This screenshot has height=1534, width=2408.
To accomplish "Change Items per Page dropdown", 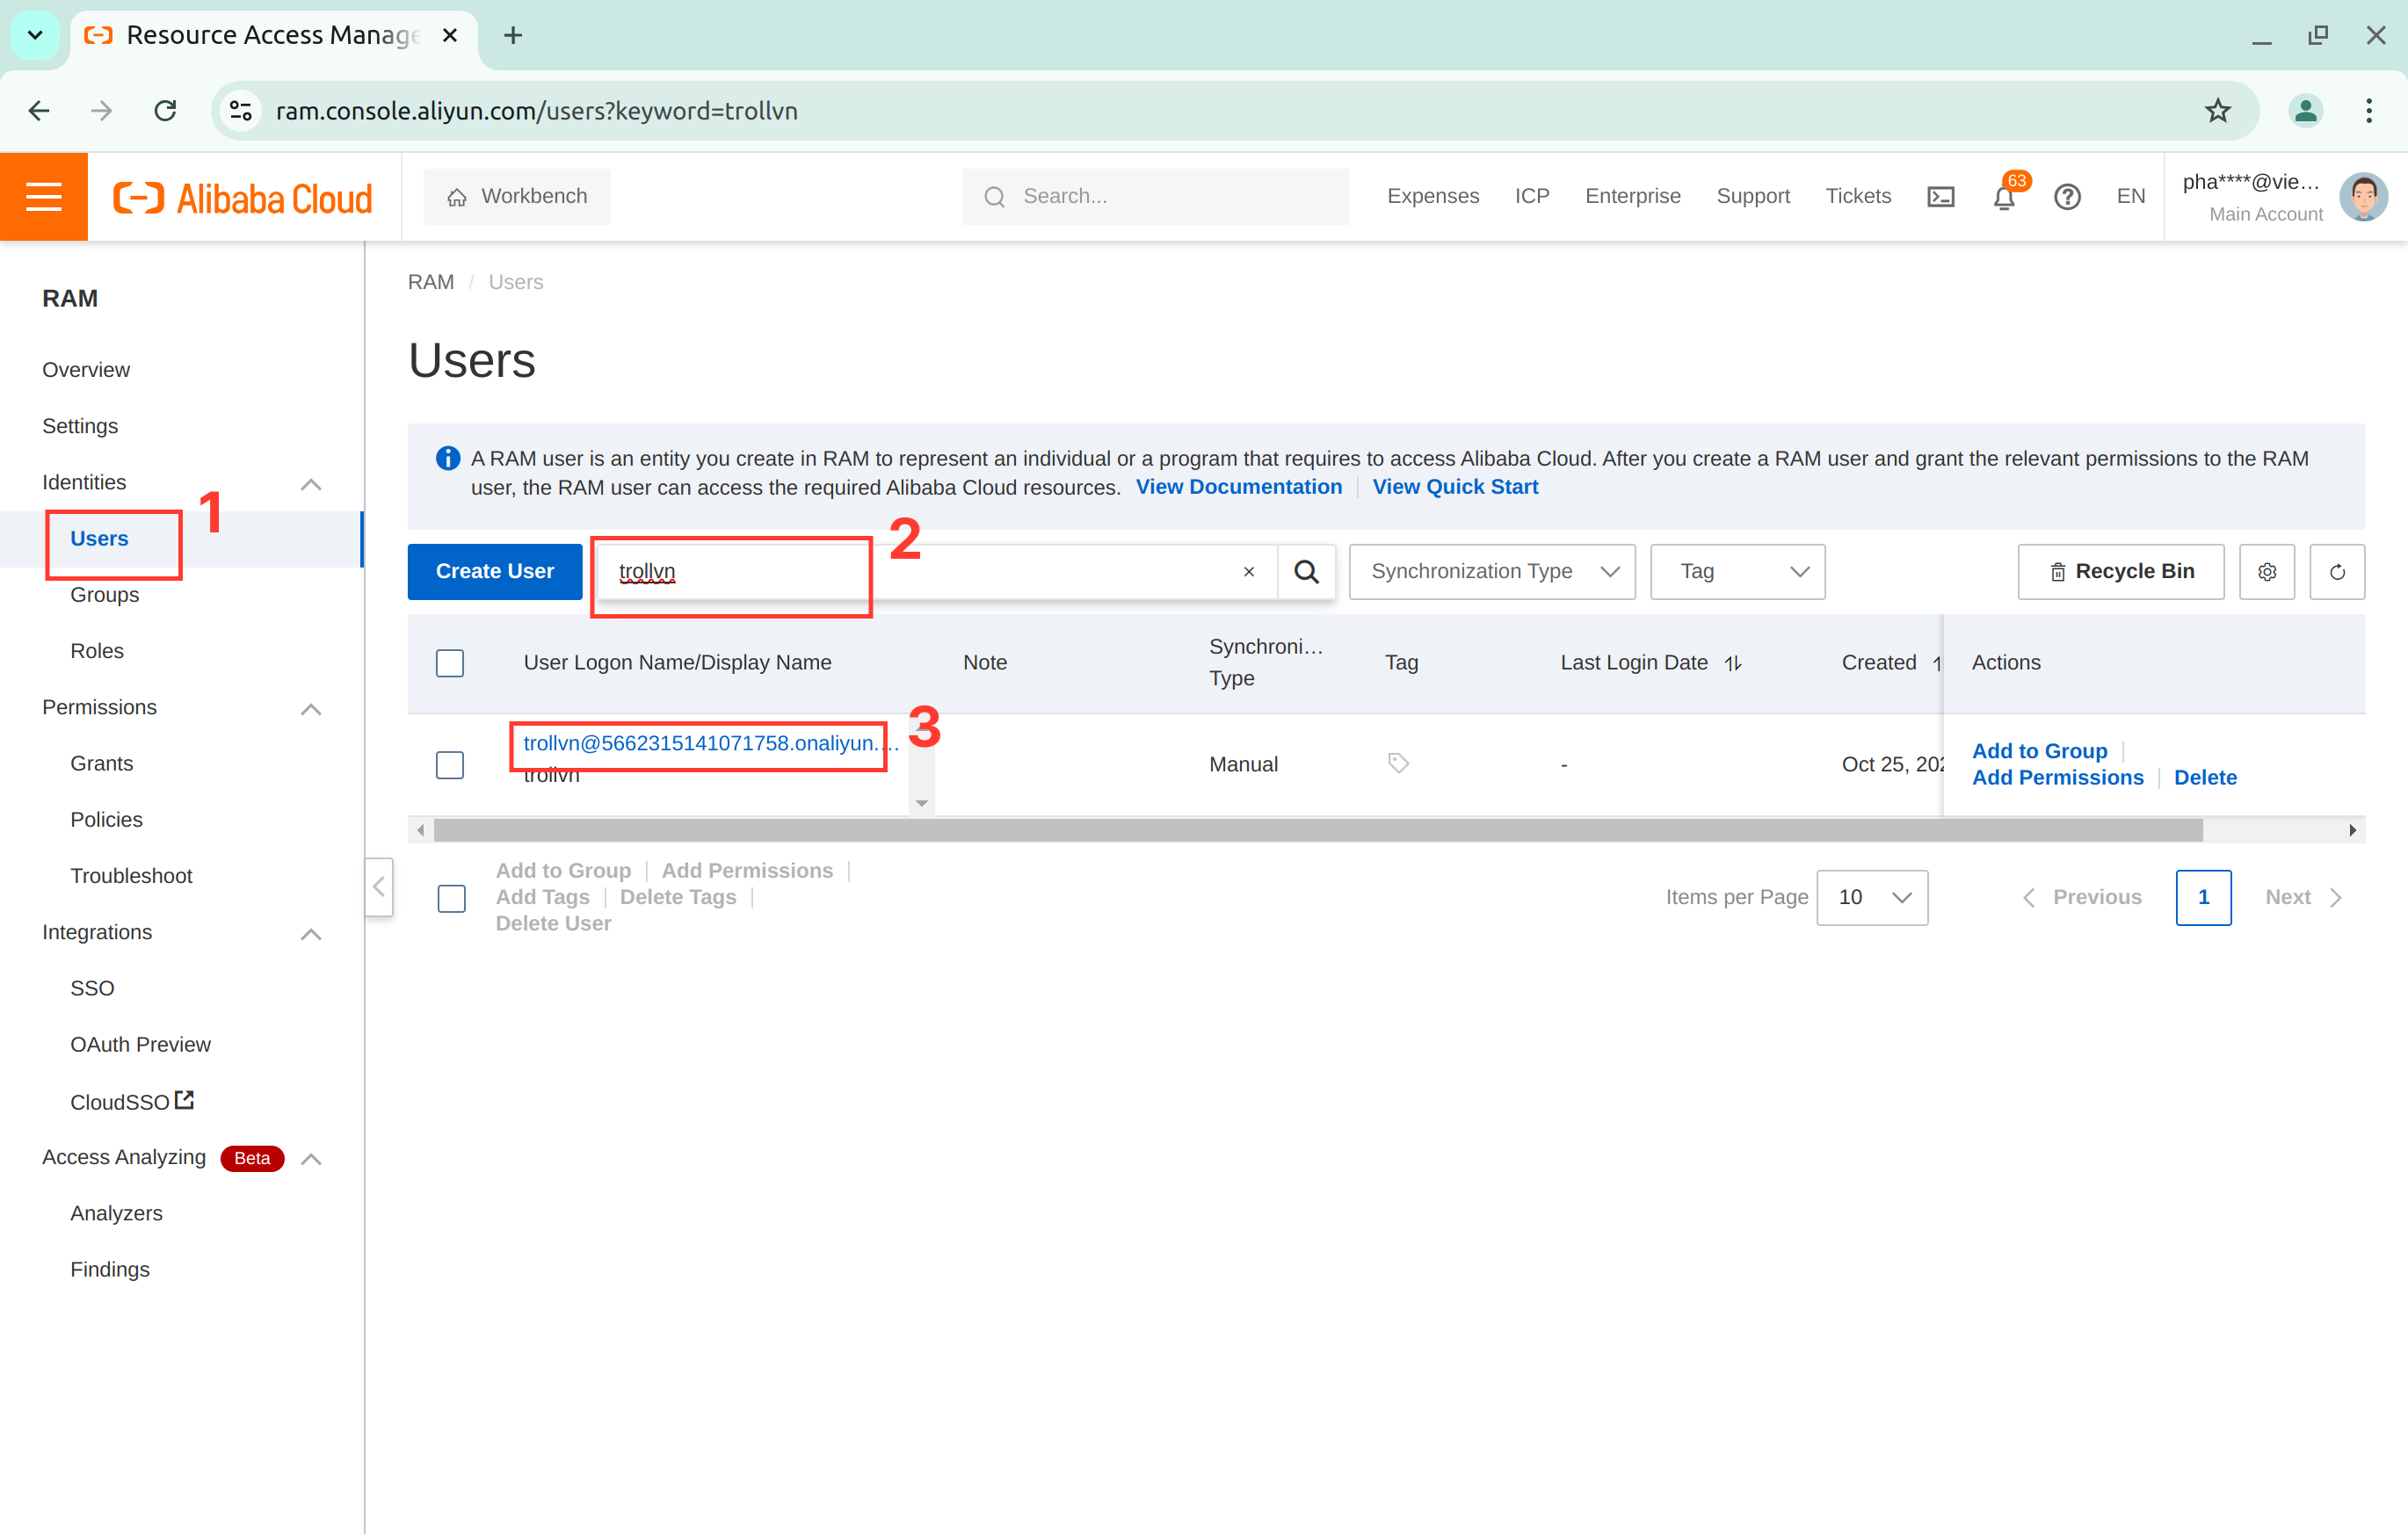I will pyautogui.click(x=1872, y=898).
